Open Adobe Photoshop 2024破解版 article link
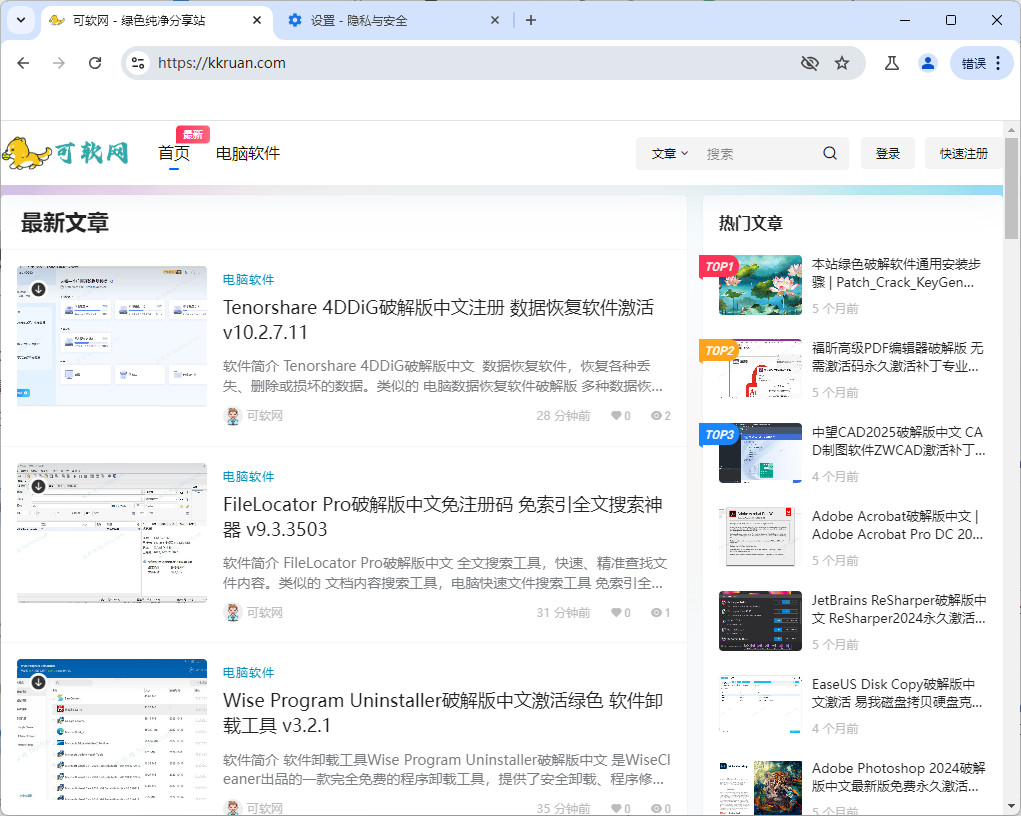Image resolution: width=1021 pixels, height=816 pixels. (x=899, y=777)
